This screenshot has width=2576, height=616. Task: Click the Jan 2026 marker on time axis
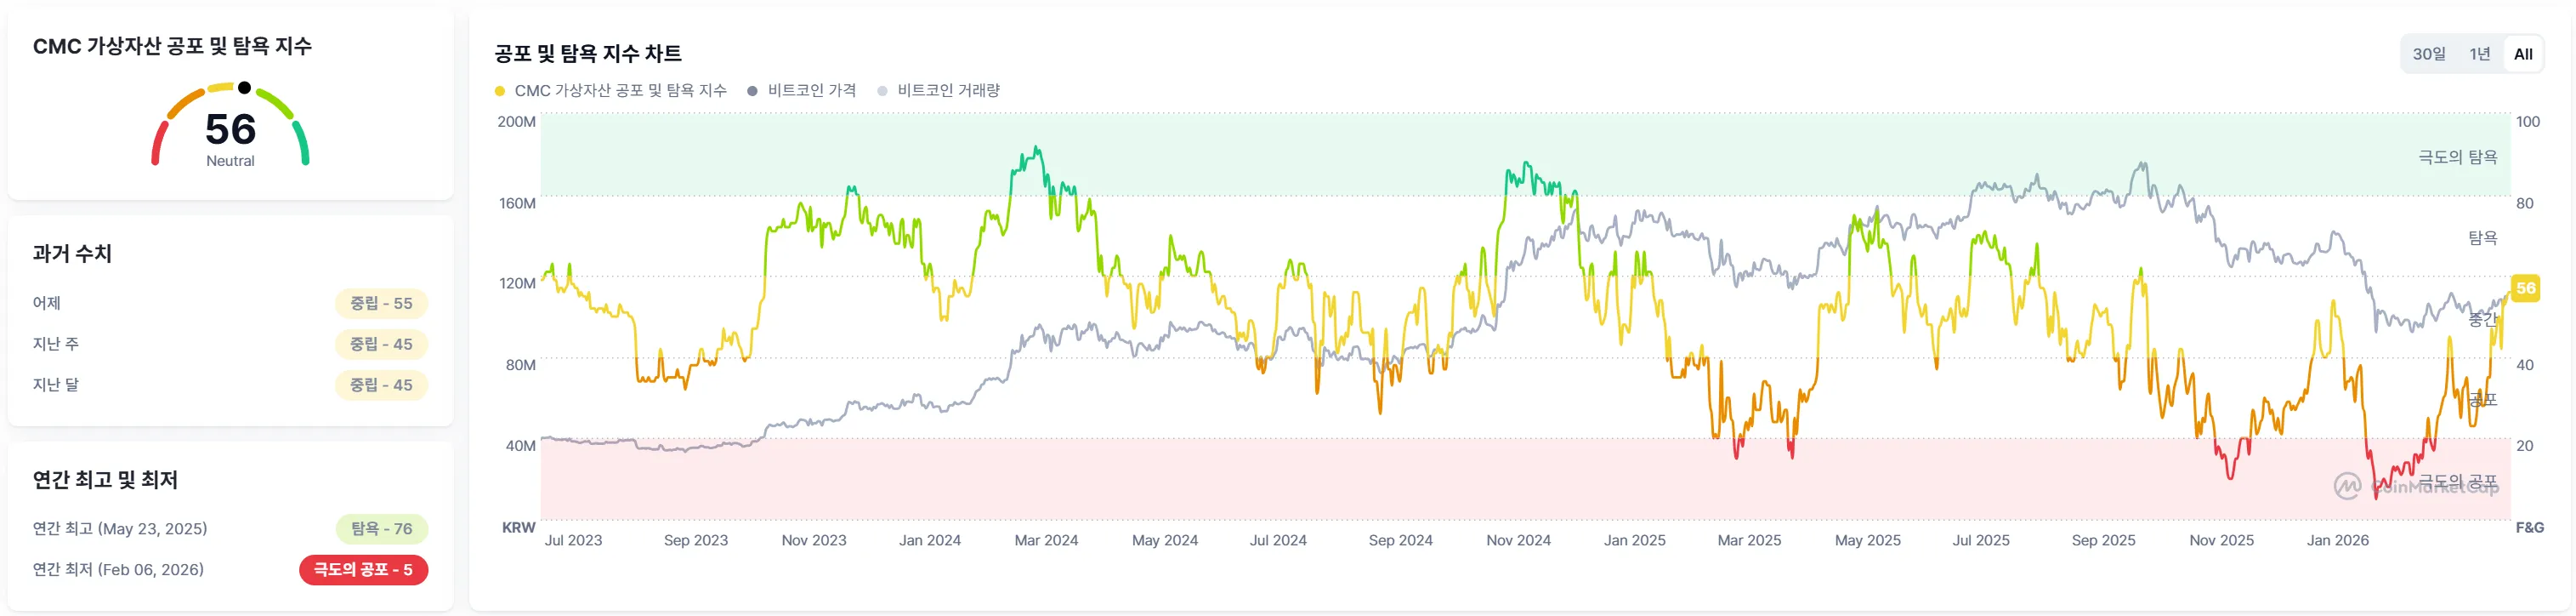(x=2337, y=541)
